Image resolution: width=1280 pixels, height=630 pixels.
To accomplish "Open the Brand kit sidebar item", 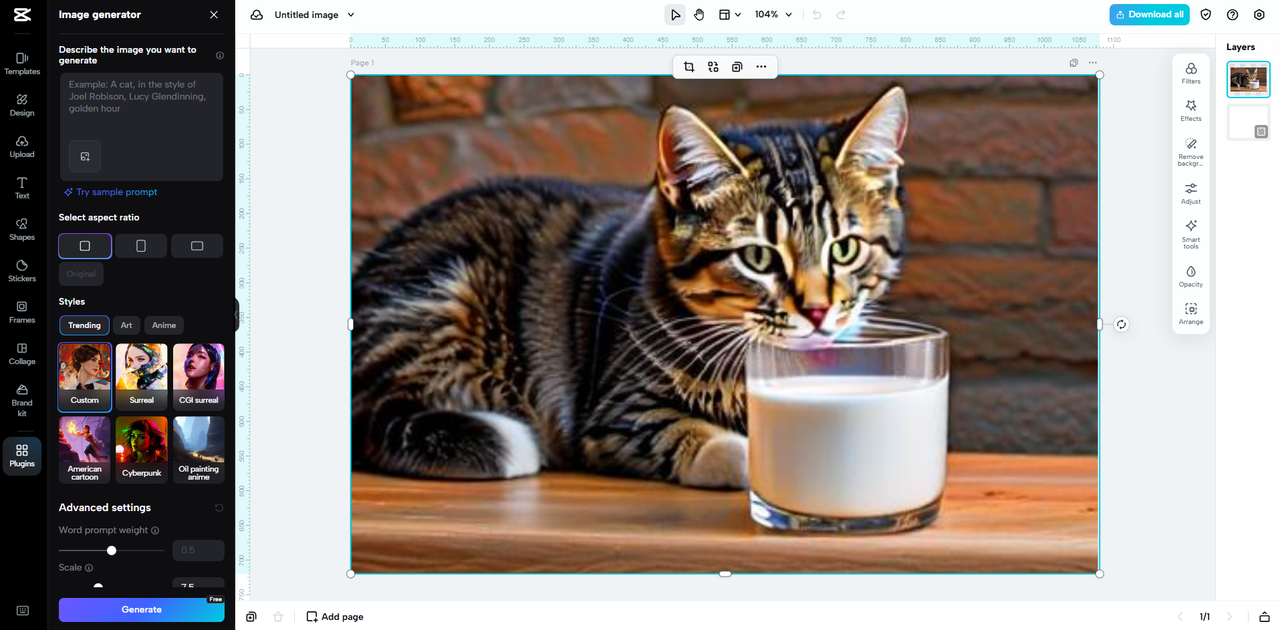I will click(x=22, y=399).
